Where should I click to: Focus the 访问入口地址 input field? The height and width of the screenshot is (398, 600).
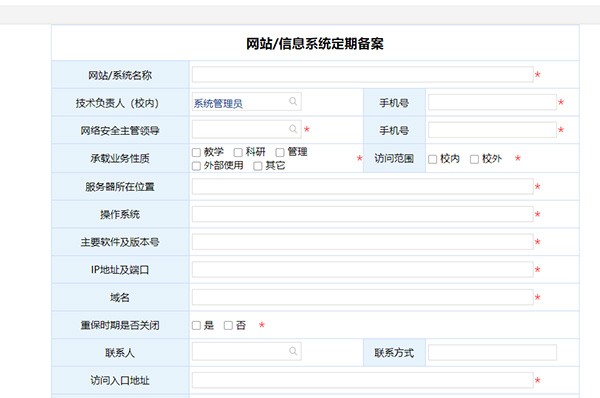[x=363, y=380]
